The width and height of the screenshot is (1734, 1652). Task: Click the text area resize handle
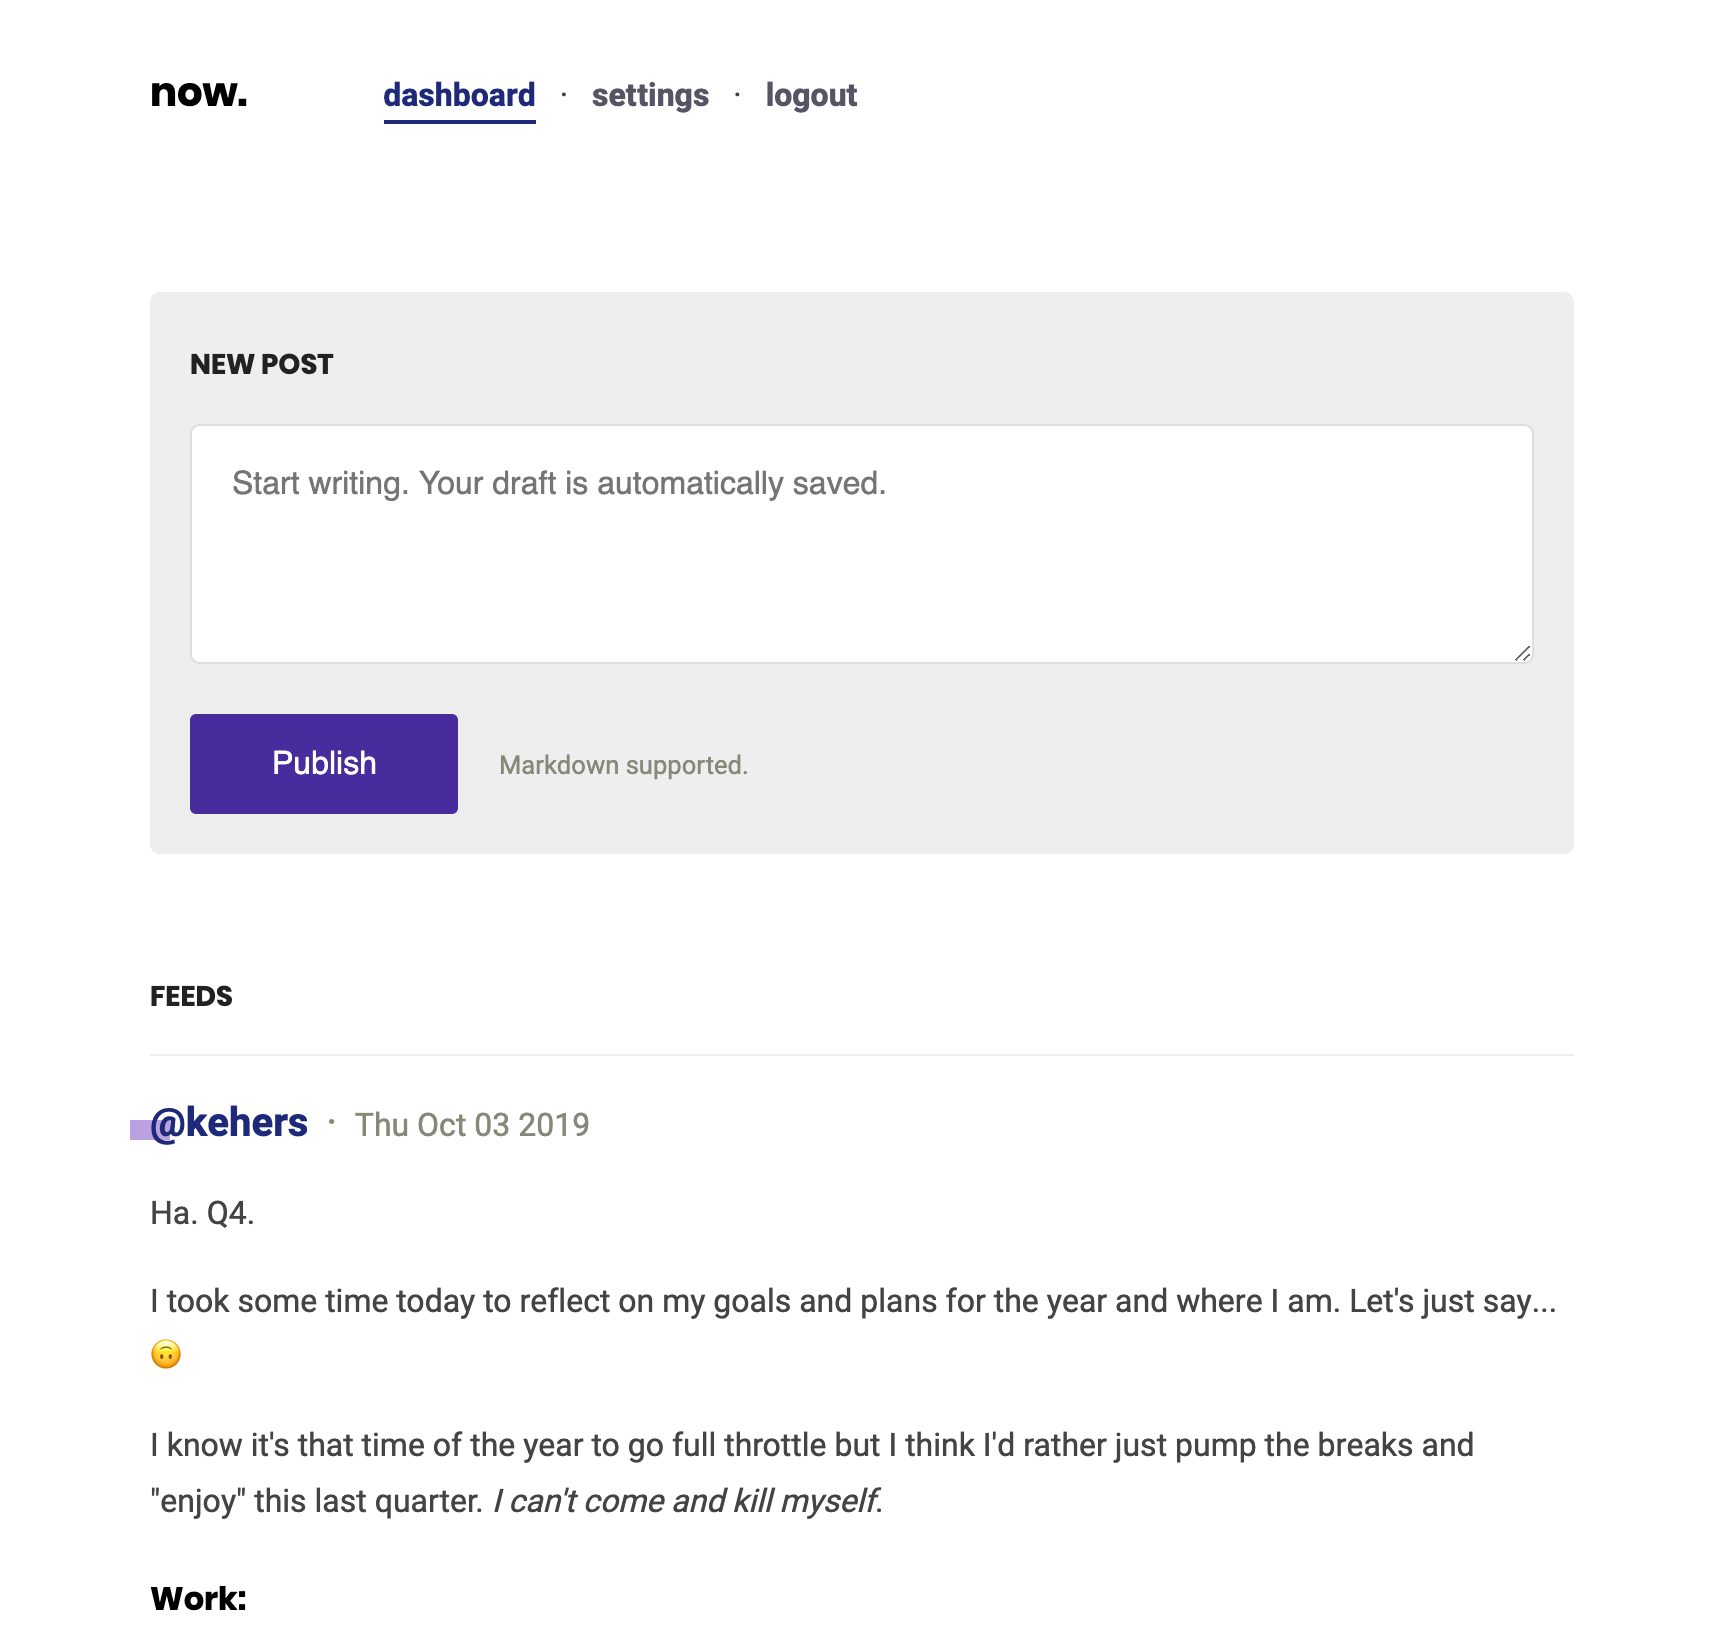tap(1522, 653)
